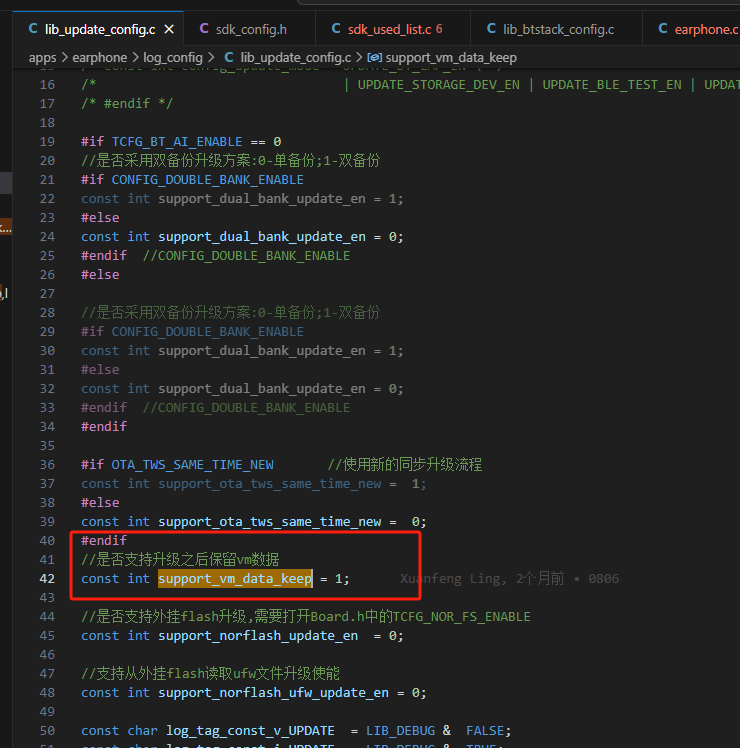Open 'log_config' breadcrumb folder
The width and height of the screenshot is (740, 748).
pos(173,58)
